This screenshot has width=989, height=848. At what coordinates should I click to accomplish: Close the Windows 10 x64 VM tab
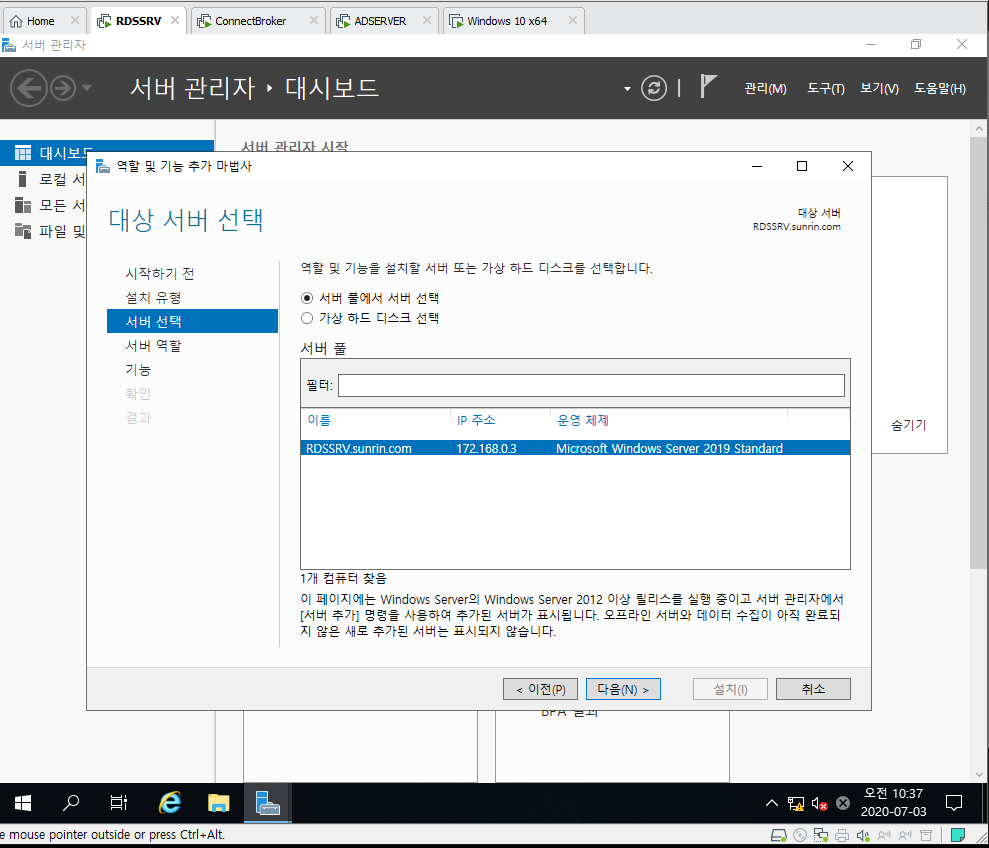click(x=573, y=20)
